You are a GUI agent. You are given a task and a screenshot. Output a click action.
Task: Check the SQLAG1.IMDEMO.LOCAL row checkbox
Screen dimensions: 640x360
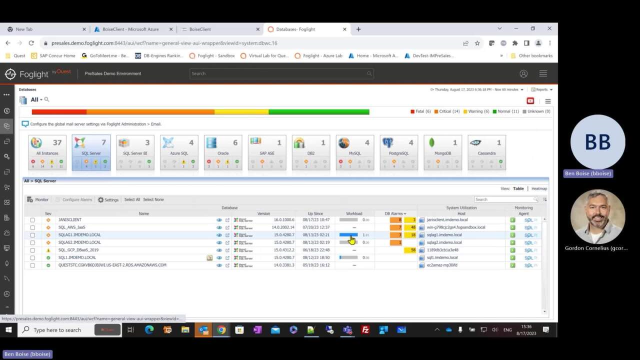click(32, 235)
